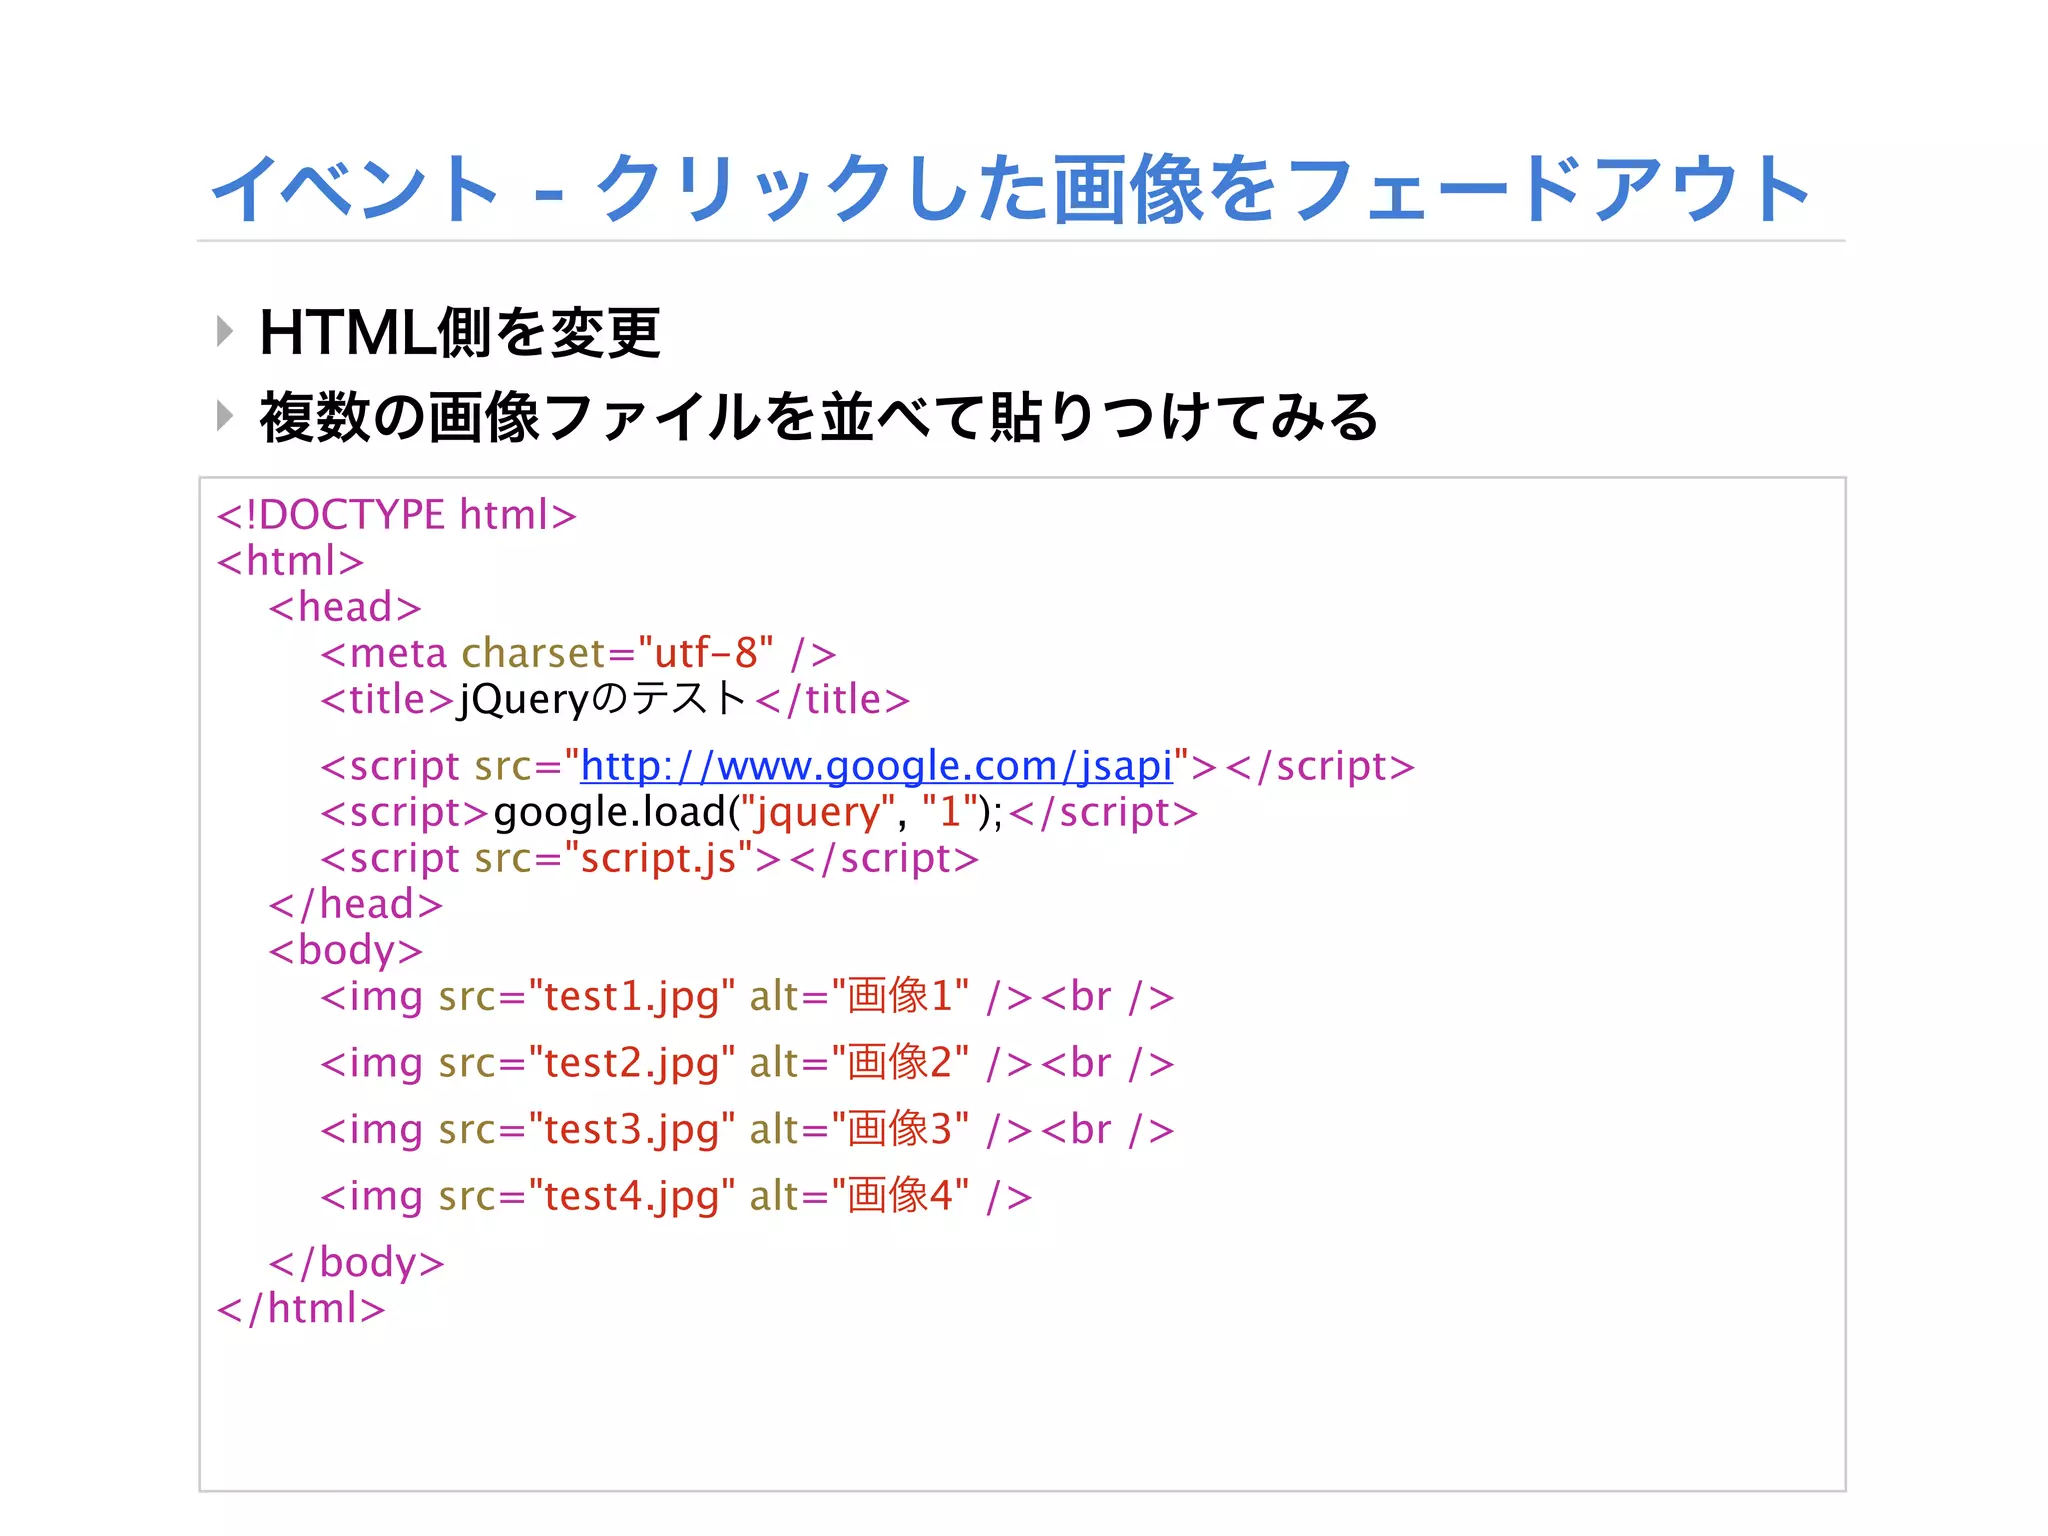Select the bullet text HTML側を変更
The width and height of the screenshot is (2048, 1536).
point(459,332)
